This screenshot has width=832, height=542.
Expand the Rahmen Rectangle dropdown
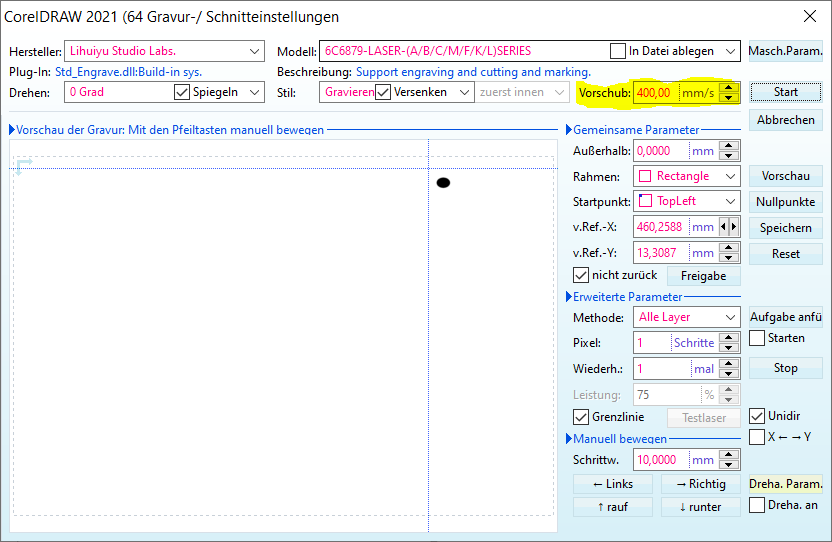(x=731, y=176)
